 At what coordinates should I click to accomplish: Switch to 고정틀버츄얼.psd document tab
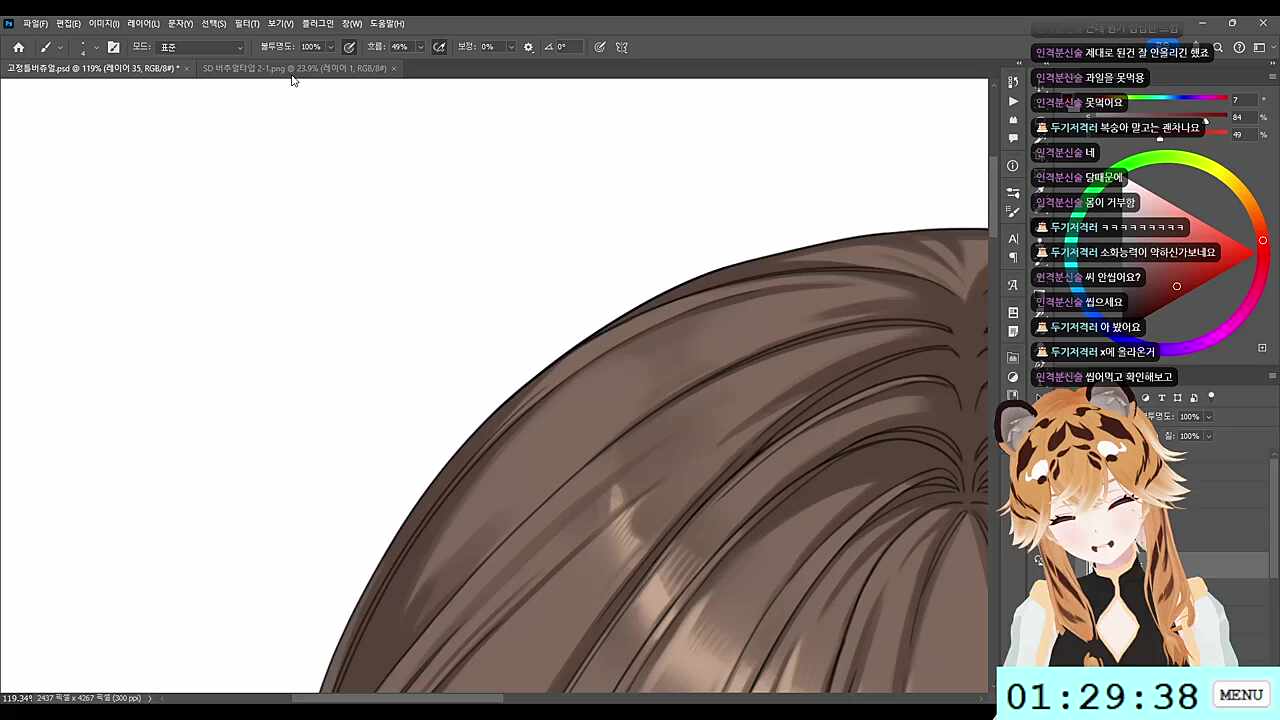(92, 68)
